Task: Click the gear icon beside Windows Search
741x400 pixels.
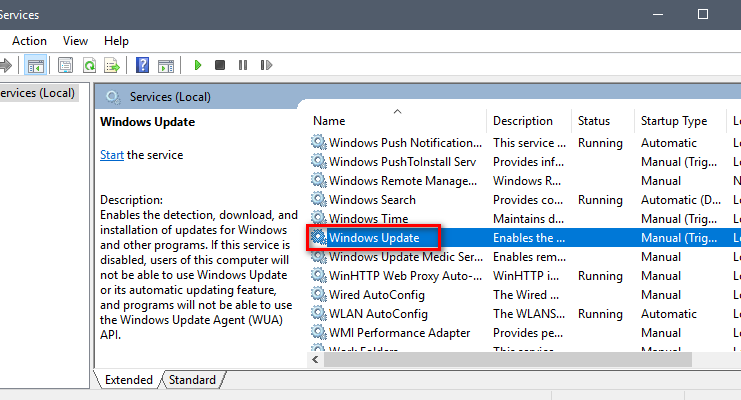Action: coord(319,199)
